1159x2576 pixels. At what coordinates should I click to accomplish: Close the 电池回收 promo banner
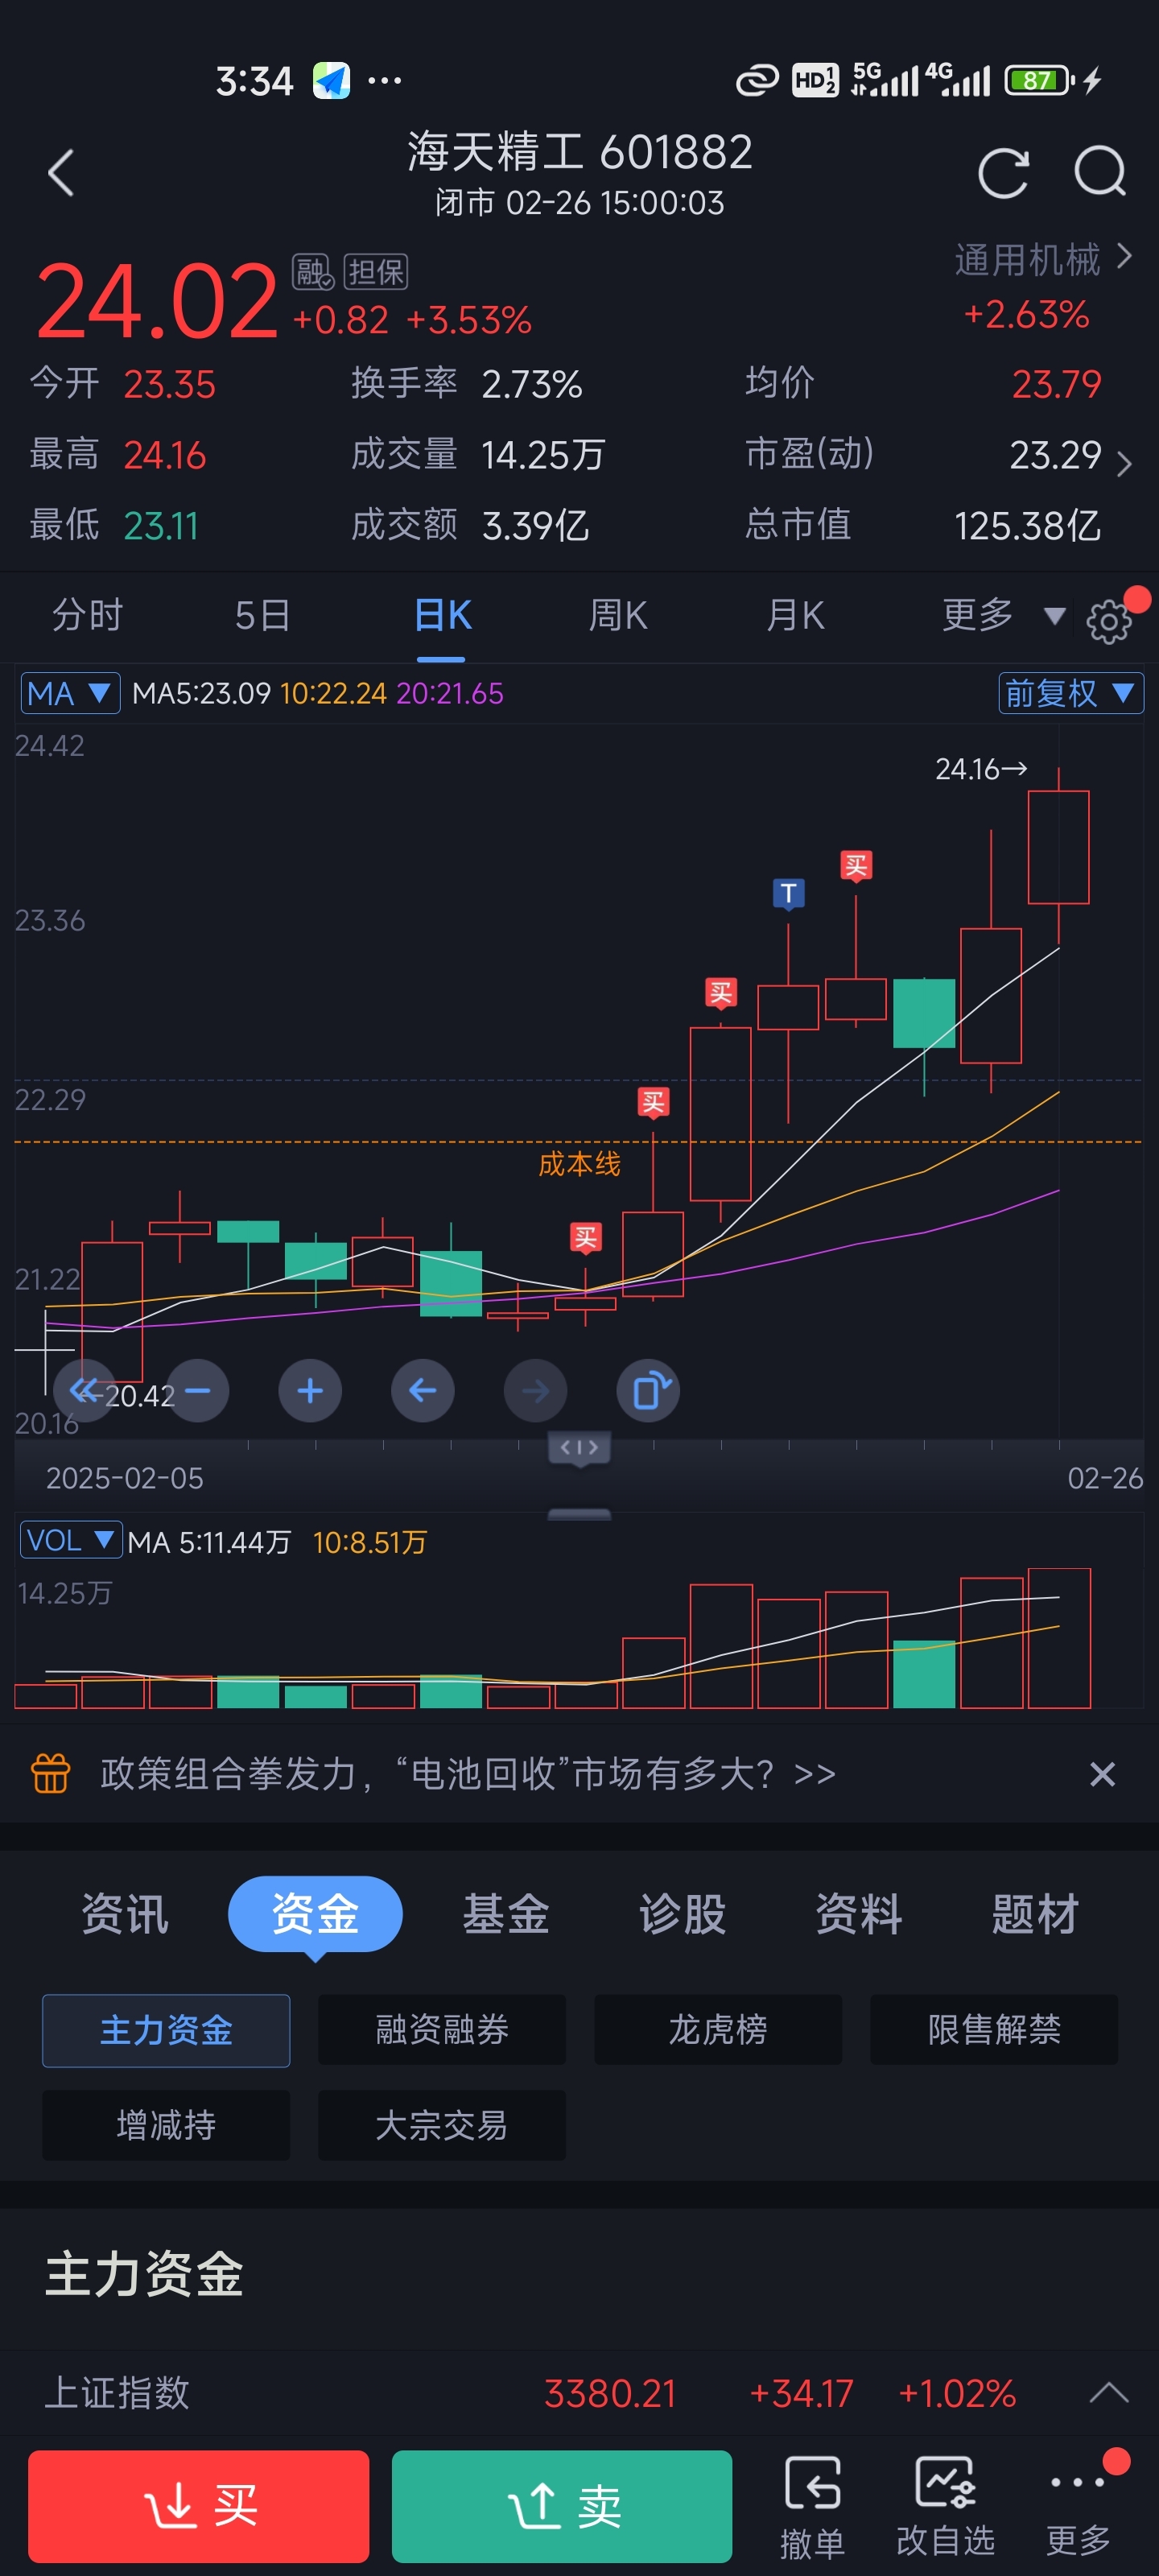1101,1773
